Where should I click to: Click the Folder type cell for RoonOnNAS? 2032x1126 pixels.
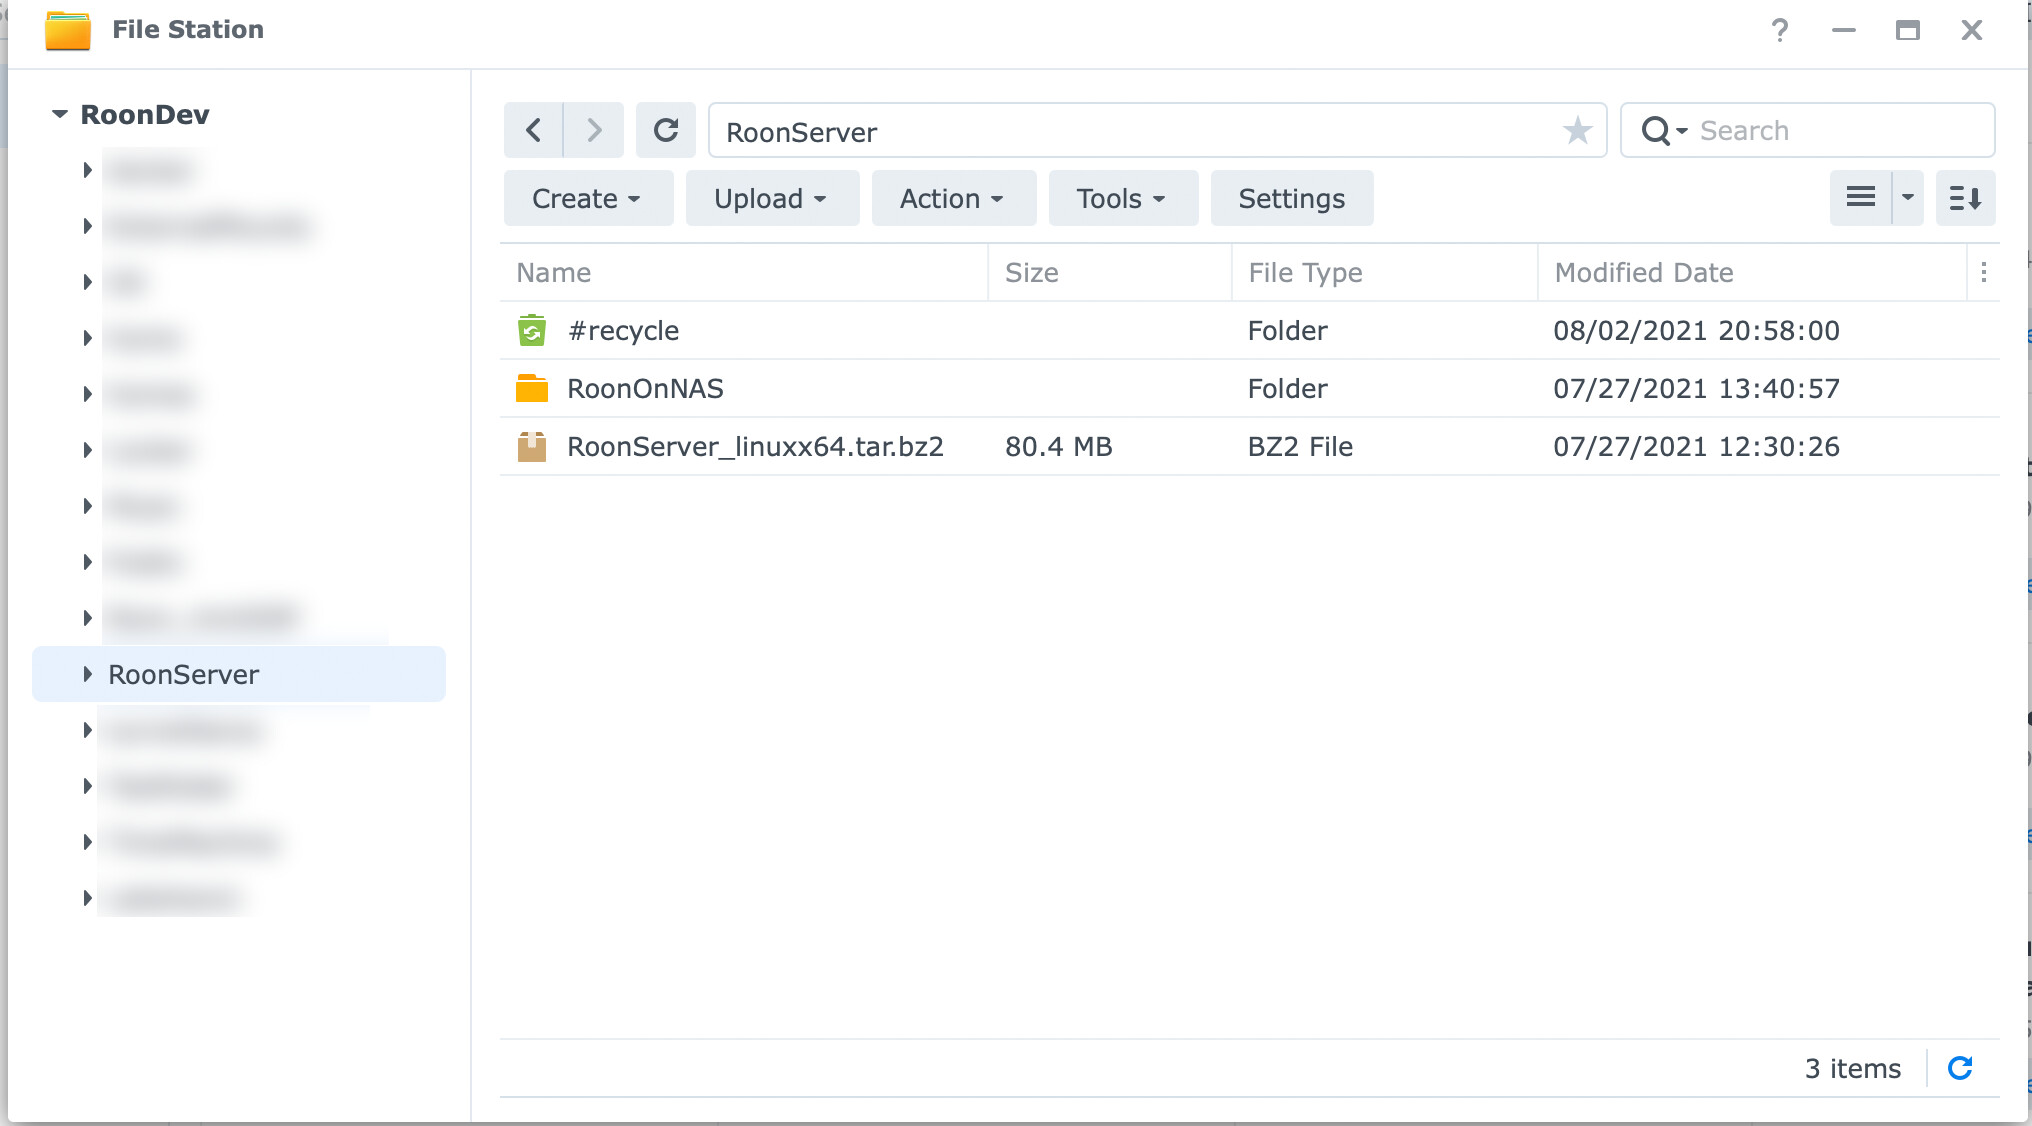(1287, 388)
